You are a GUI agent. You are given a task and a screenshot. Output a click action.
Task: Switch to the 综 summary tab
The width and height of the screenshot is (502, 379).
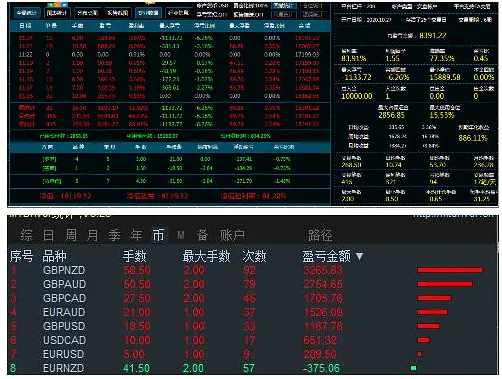tap(27, 235)
